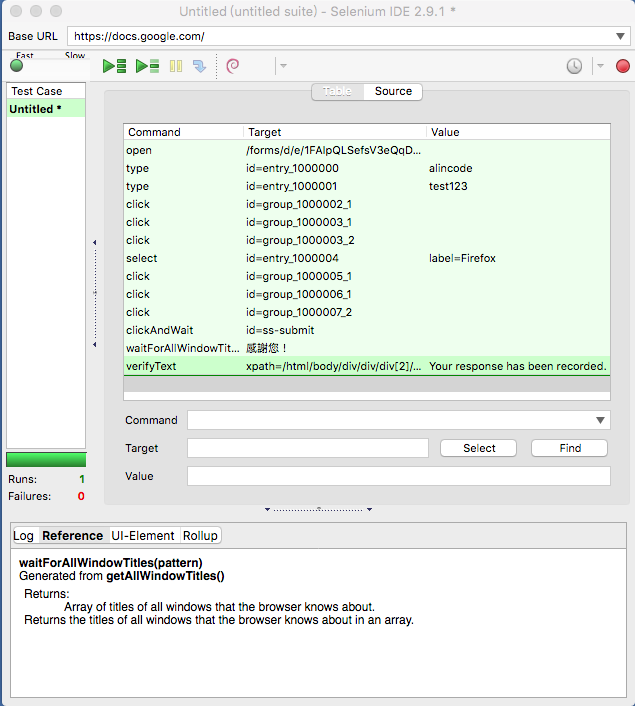Toggle the red record button
Viewport: 635px width, 706px height.
623,66
